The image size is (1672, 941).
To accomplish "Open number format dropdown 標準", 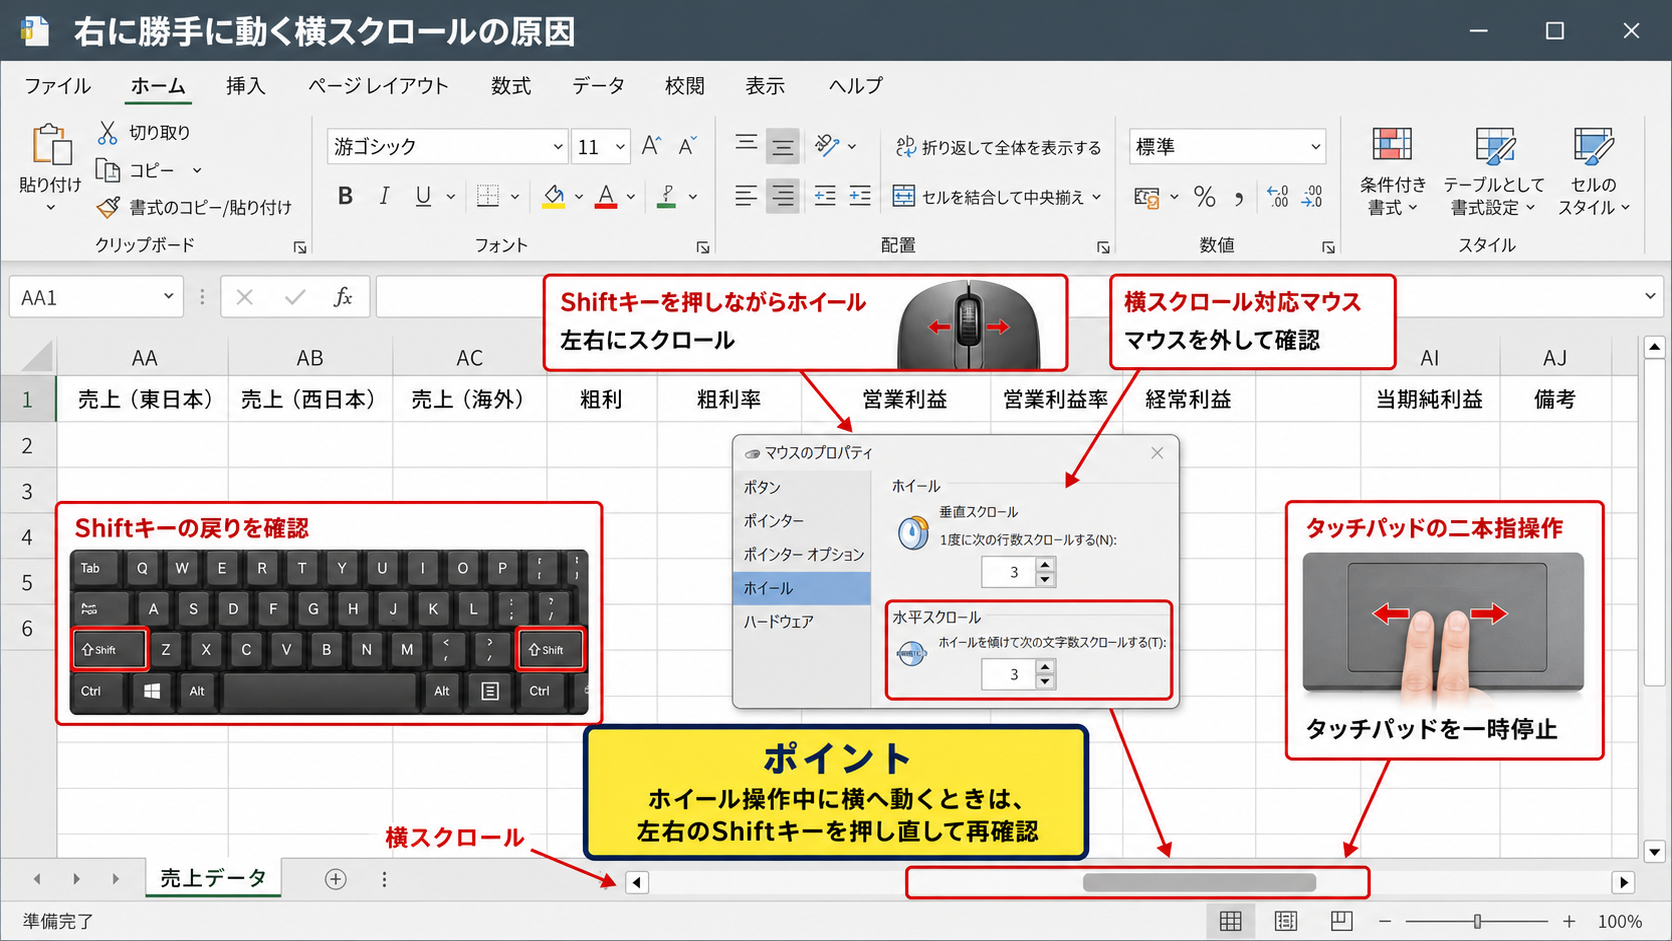I will pos(1315,147).
